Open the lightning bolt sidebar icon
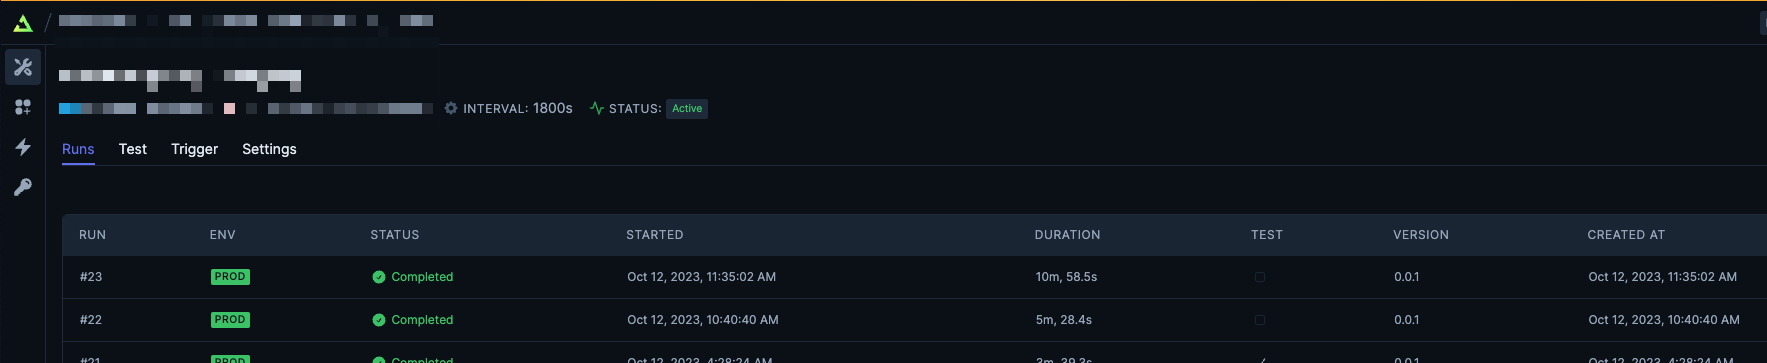The height and width of the screenshot is (363, 1767). pyautogui.click(x=23, y=147)
